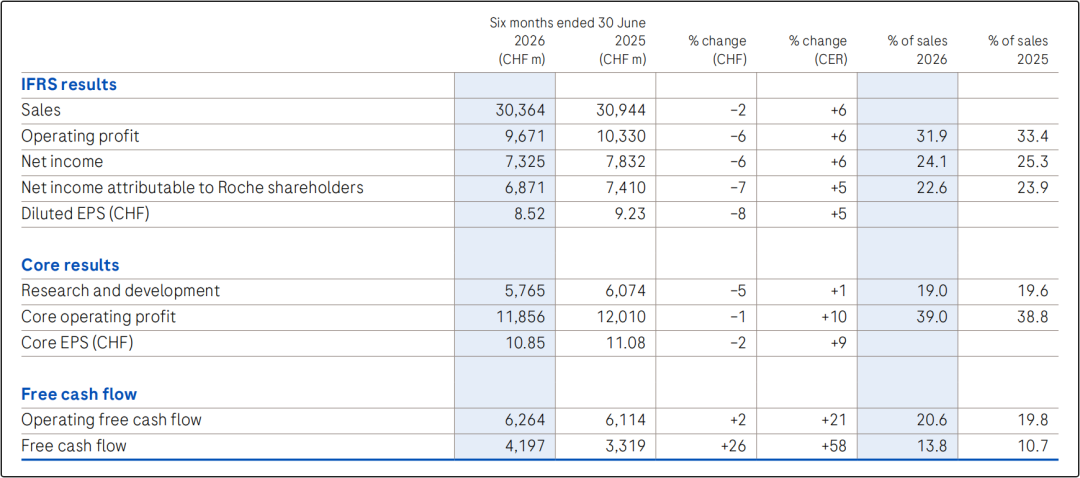
Task: Click Core EPS 2025 value 11.08
Action: 625,342
